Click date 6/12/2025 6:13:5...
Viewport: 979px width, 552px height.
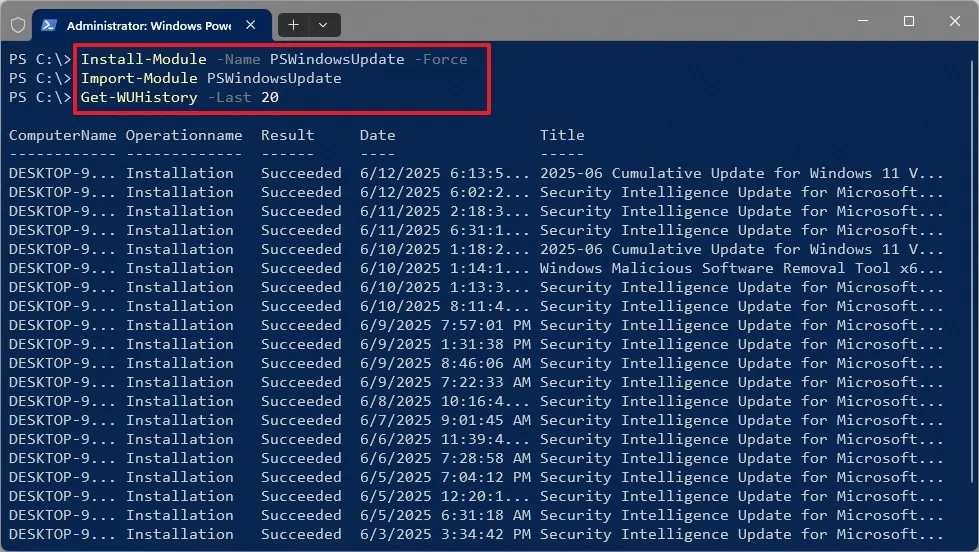[x=445, y=173]
